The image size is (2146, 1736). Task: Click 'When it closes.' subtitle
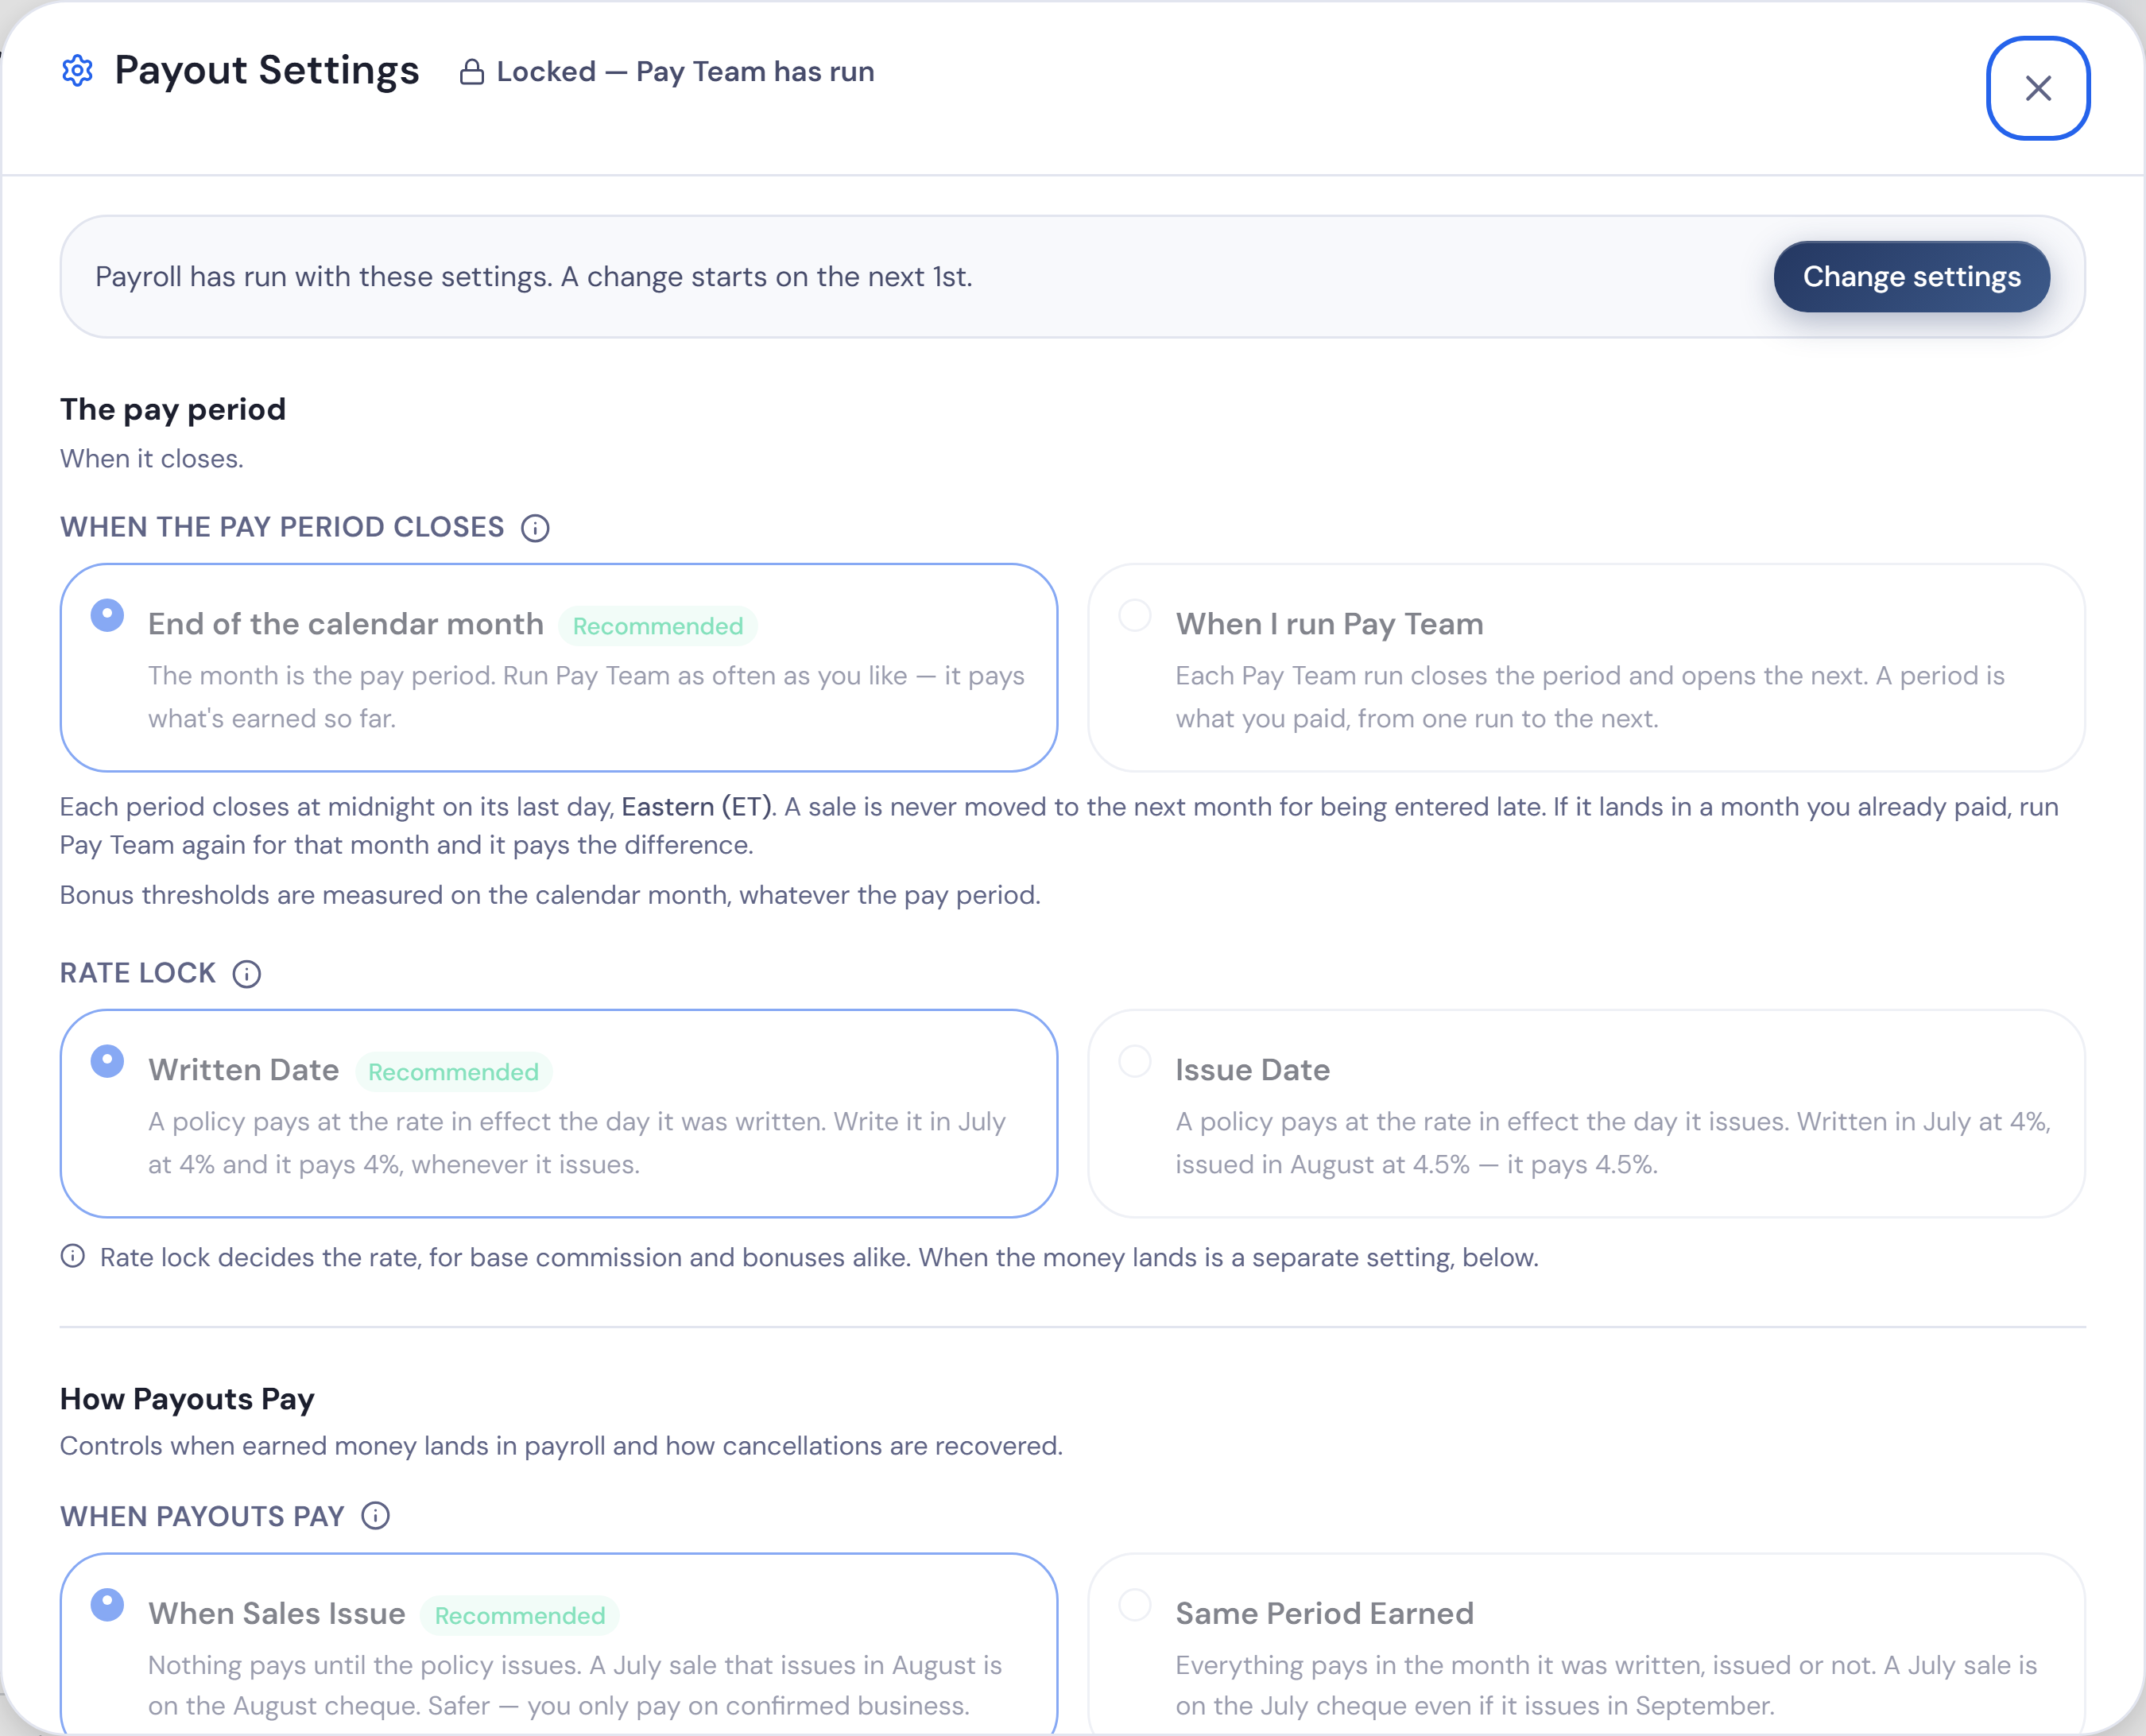point(152,459)
